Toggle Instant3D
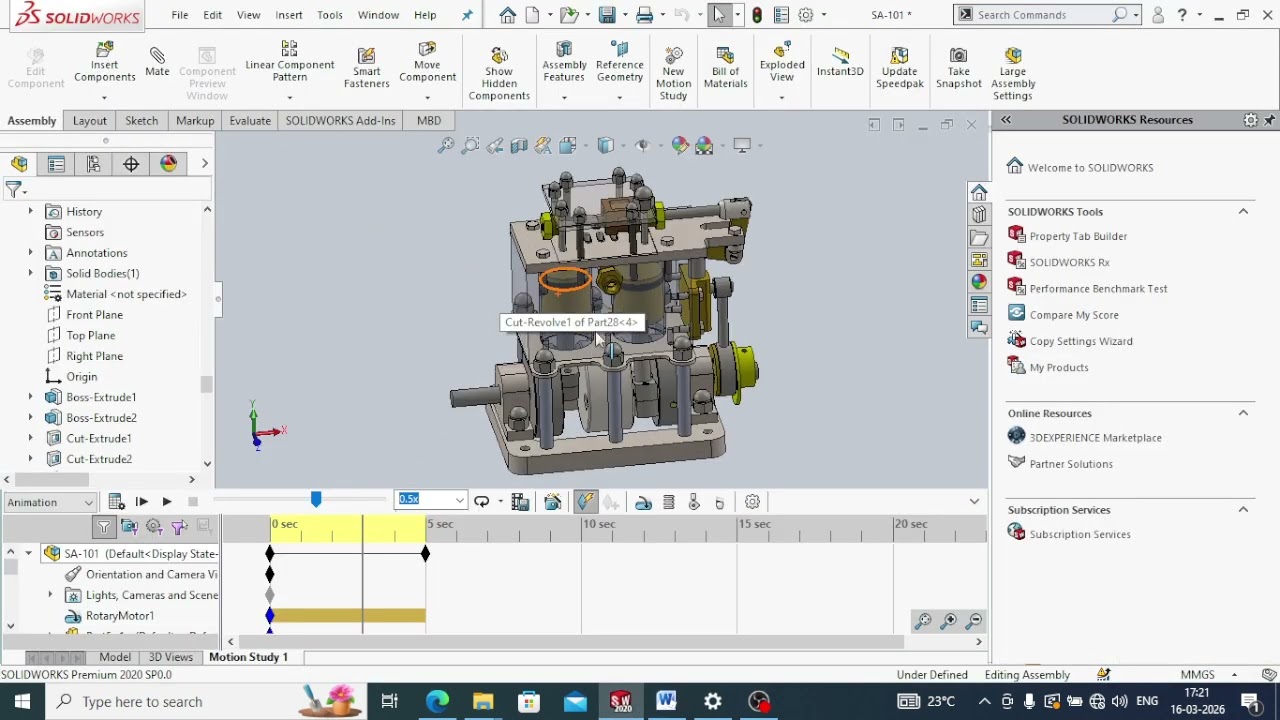The width and height of the screenshot is (1280, 720). click(x=840, y=62)
